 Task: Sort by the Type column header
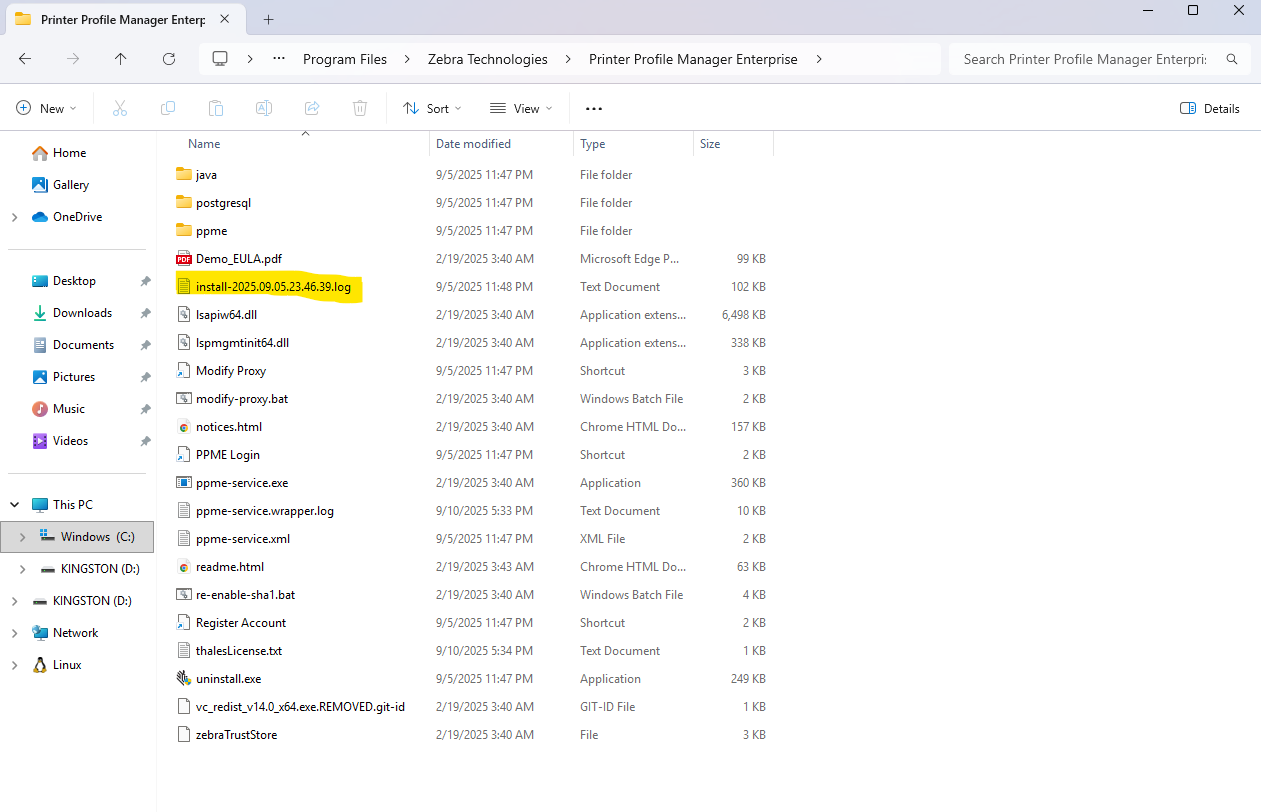click(x=593, y=144)
